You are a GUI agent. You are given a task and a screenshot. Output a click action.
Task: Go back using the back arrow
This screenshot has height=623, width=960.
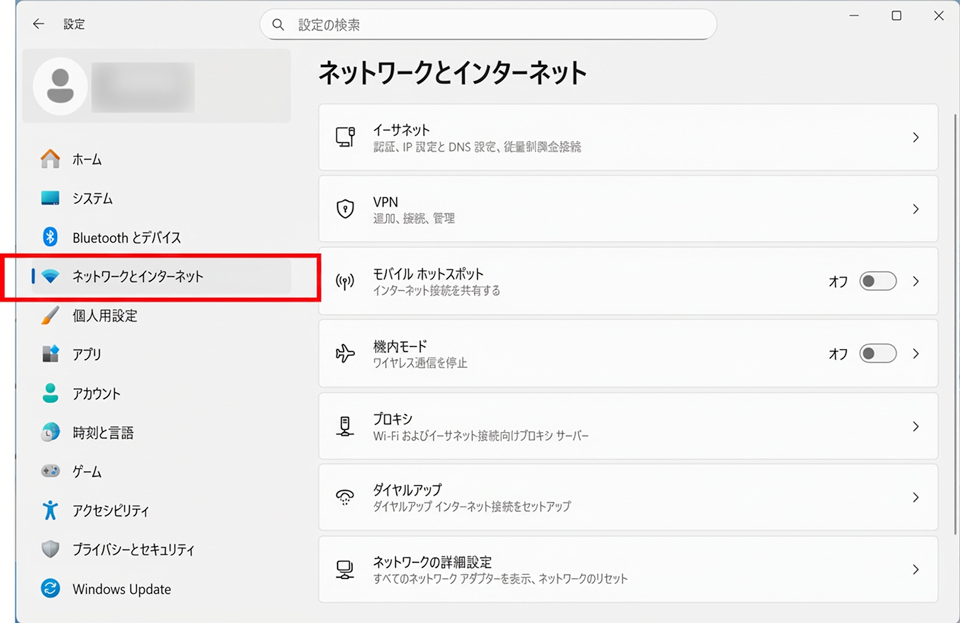[38, 24]
